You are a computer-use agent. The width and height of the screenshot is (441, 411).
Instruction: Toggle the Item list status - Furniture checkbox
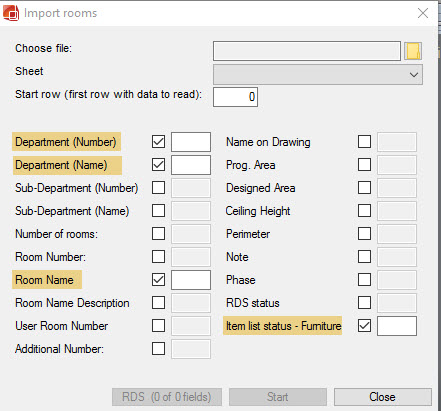tap(364, 326)
